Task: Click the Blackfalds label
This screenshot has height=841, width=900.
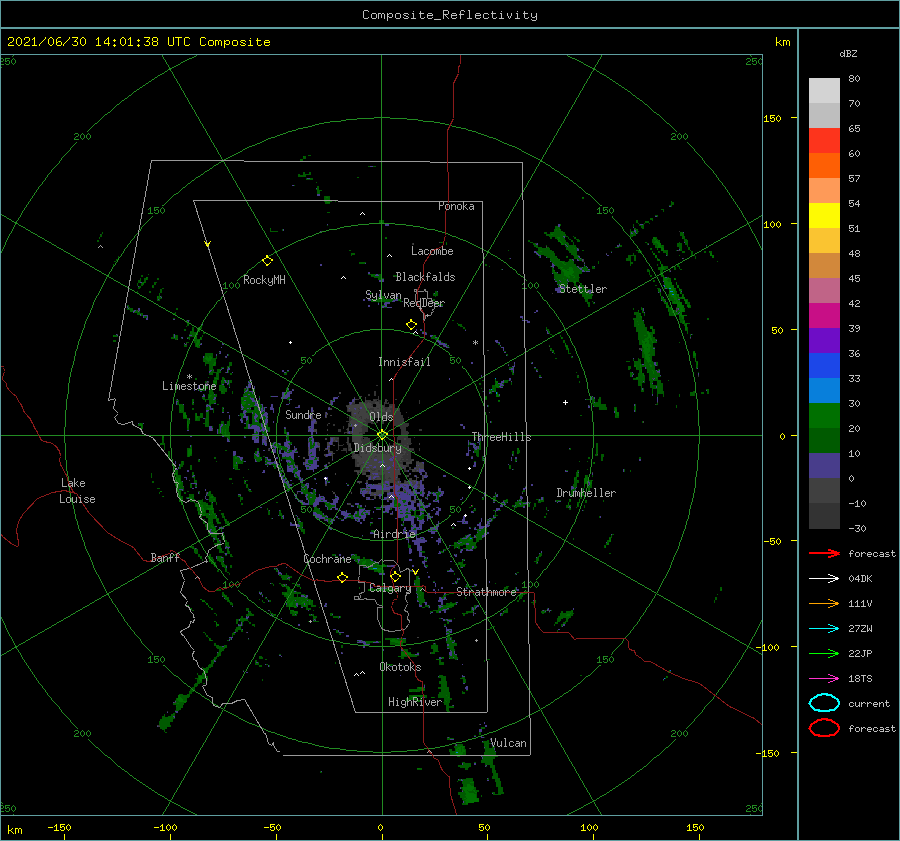Action: [425, 277]
